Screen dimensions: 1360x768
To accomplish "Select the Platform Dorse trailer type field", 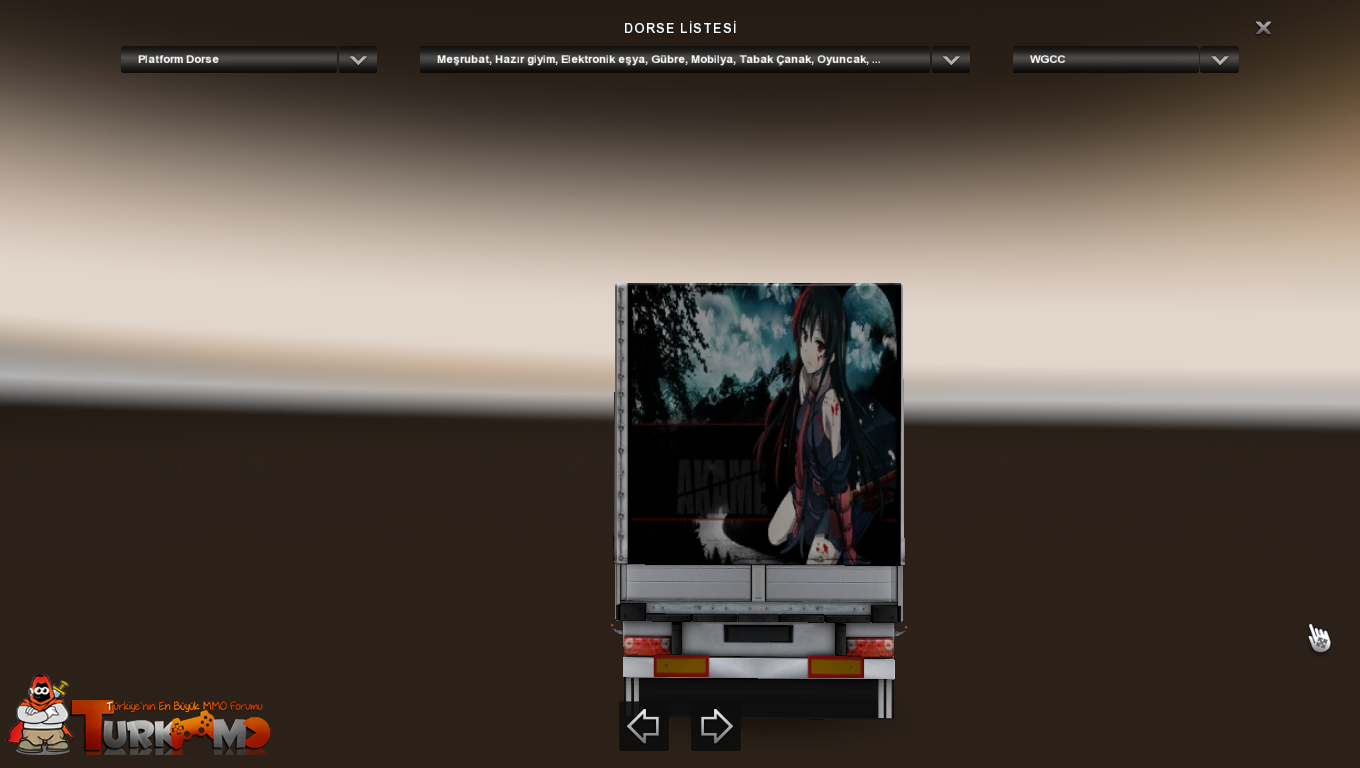I will (x=229, y=60).
